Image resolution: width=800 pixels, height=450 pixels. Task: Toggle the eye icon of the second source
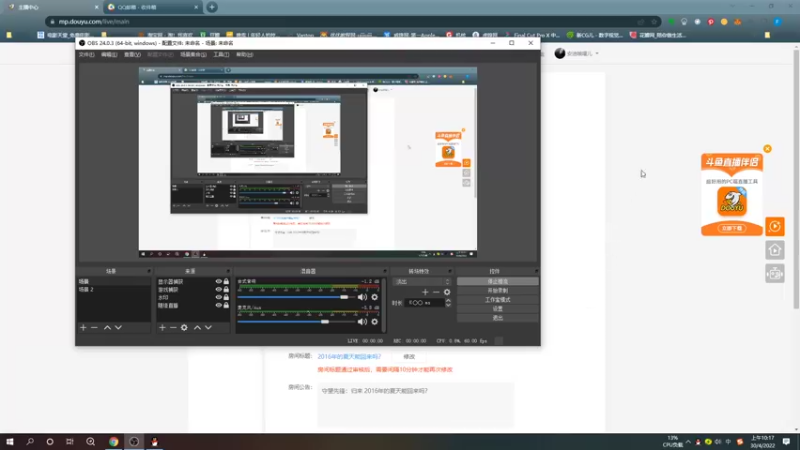click(x=218, y=289)
